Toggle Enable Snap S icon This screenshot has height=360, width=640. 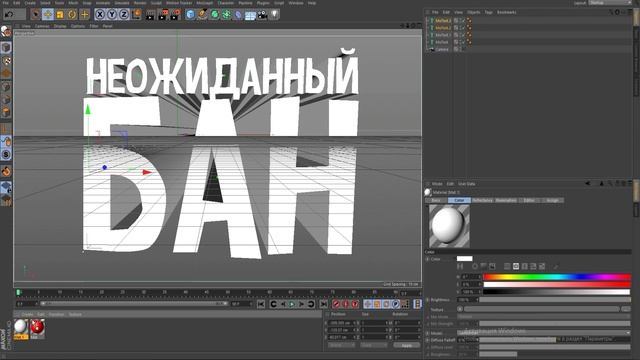[6, 155]
